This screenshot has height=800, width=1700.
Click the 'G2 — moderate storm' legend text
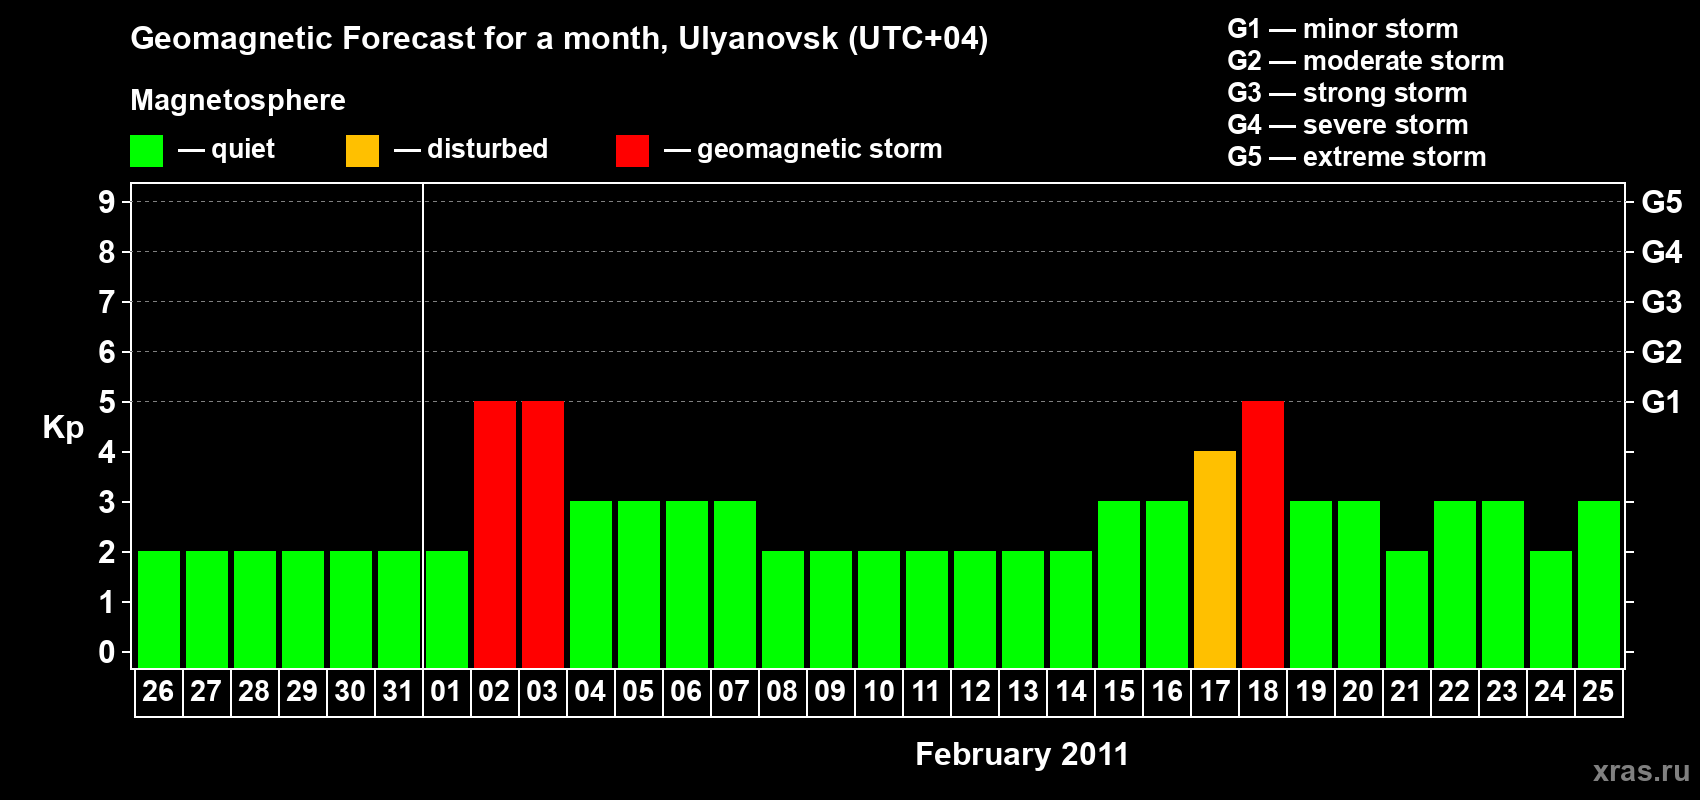point(1366,61)
